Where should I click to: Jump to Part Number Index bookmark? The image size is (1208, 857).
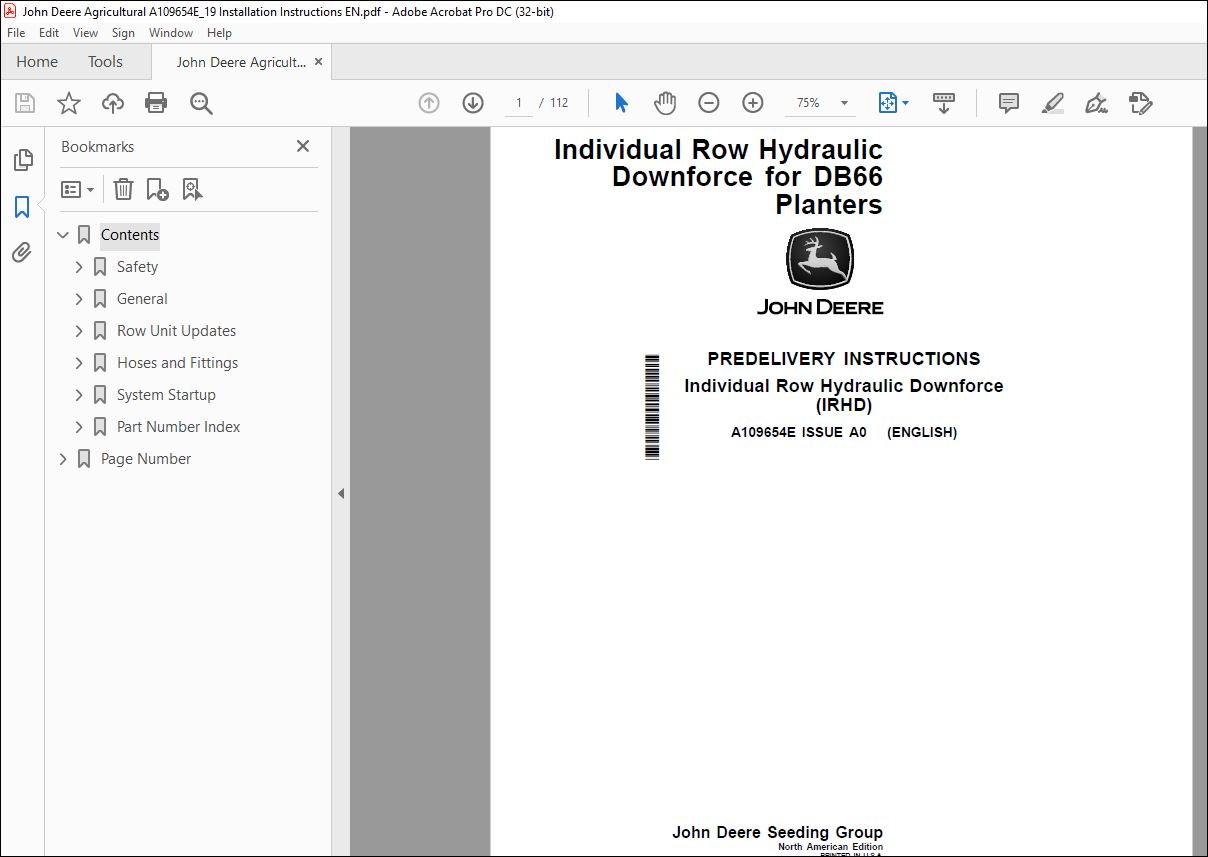(178, 427)
